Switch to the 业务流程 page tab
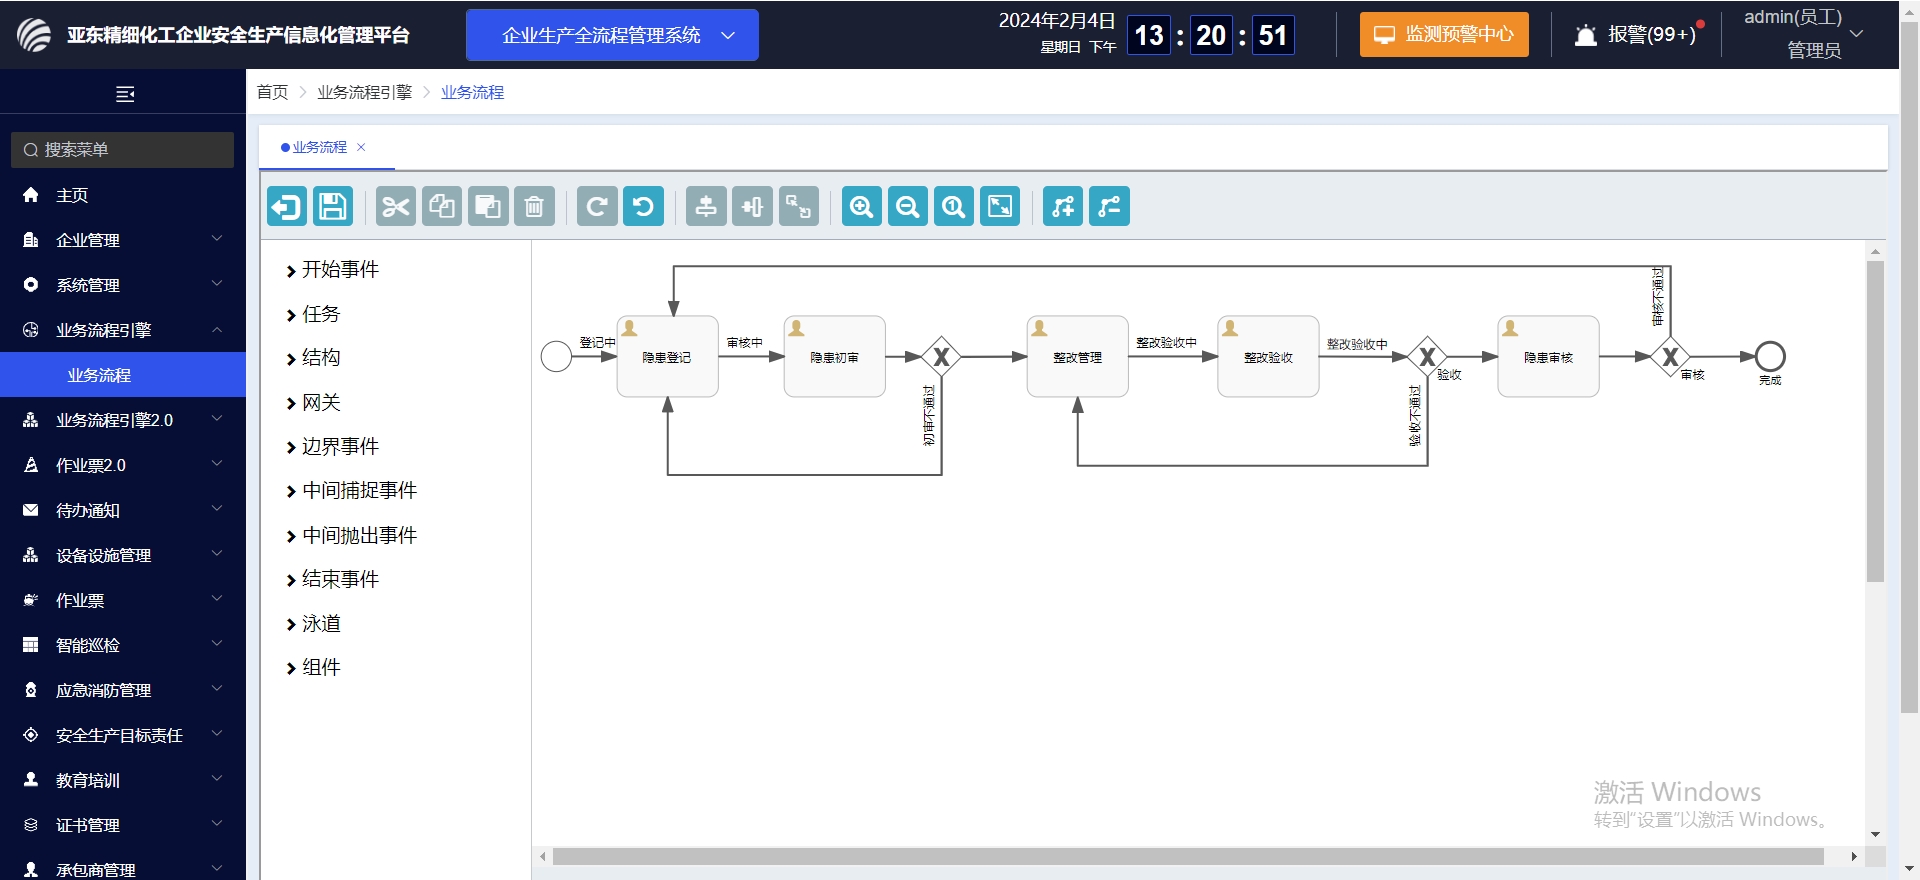Viewport: 1920px width, 880px height. [319, 147]
